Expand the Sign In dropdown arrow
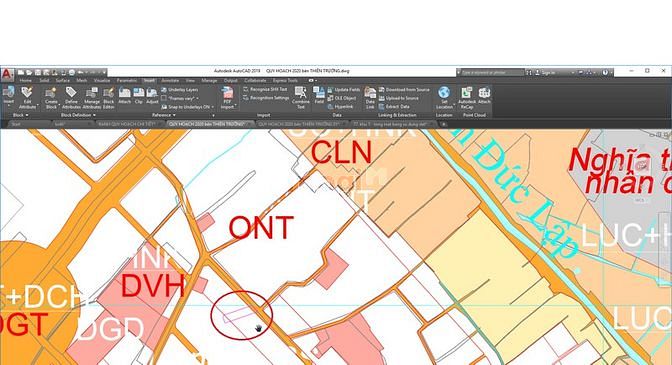672x365 pixels. point(573,73)
